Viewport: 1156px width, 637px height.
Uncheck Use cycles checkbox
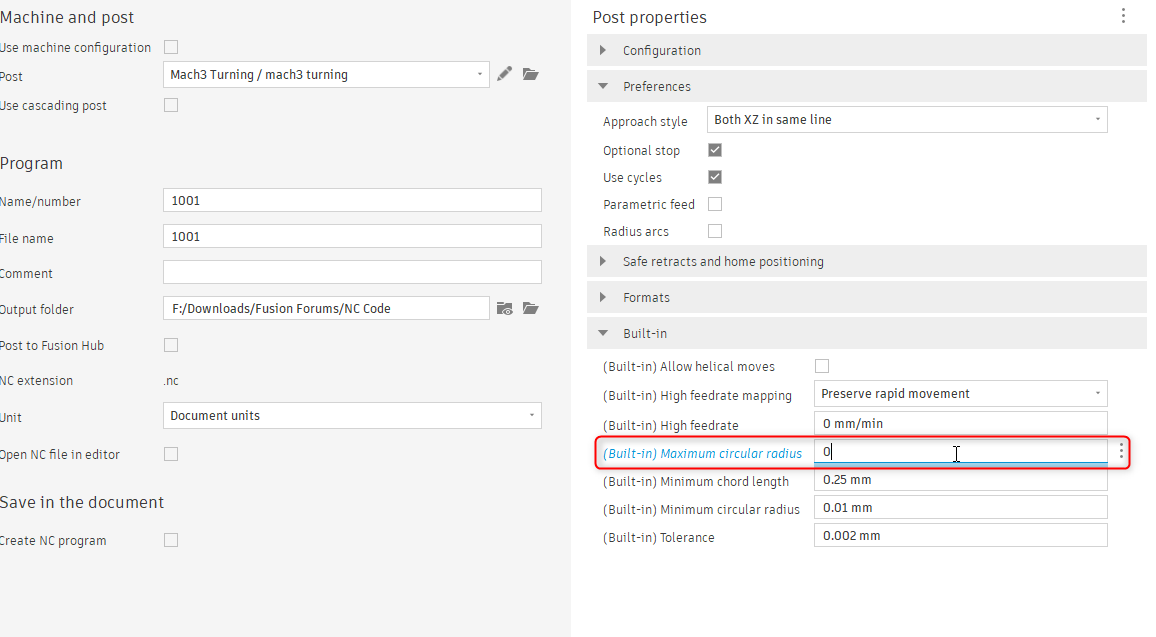click(715, 177)
